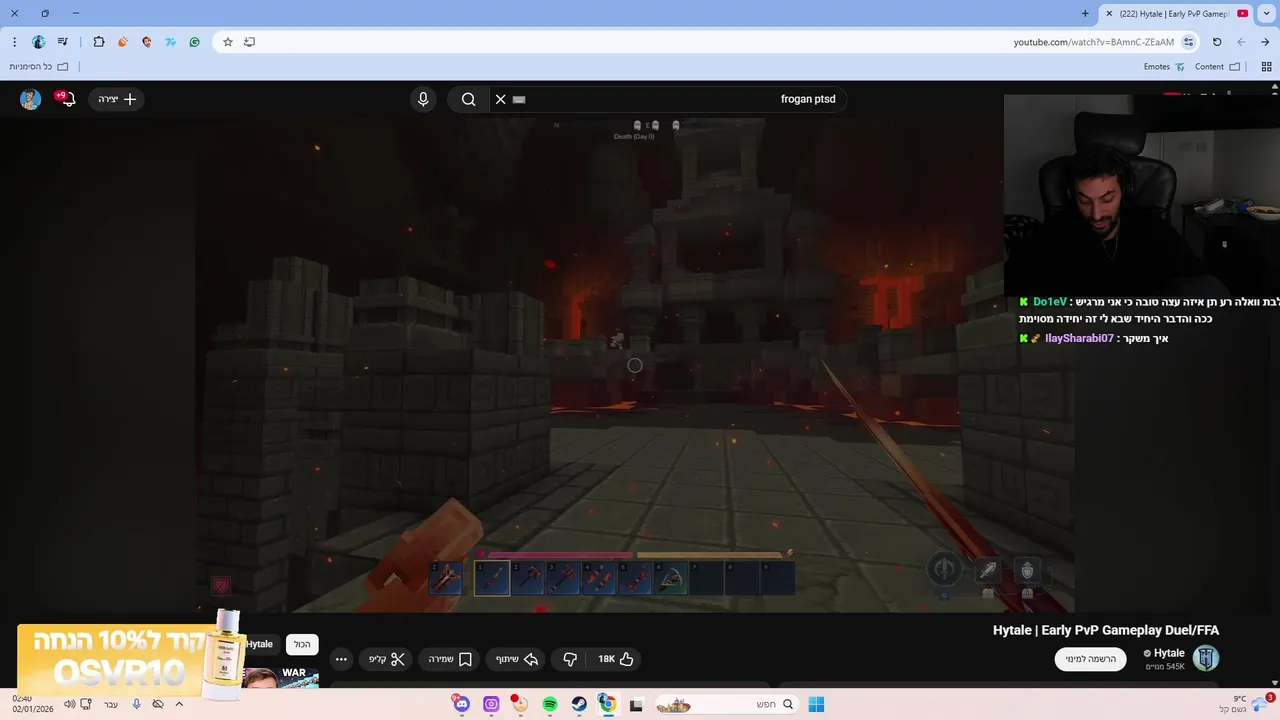1280x720 pixels.
Task: Open the All Bookmarks folder (כל הסימניות)
Action: [x=39, y=67]
